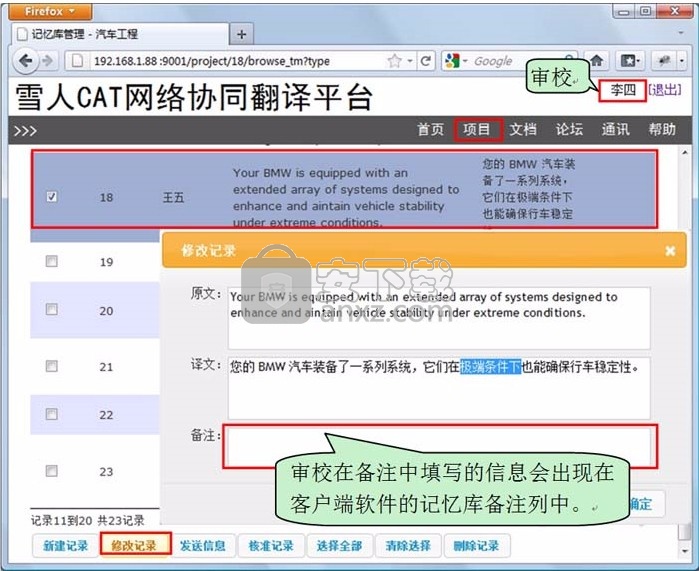This screenshot has height=571, width=699.
Task: Click the record number 18 cell
Action: [106, 197]
